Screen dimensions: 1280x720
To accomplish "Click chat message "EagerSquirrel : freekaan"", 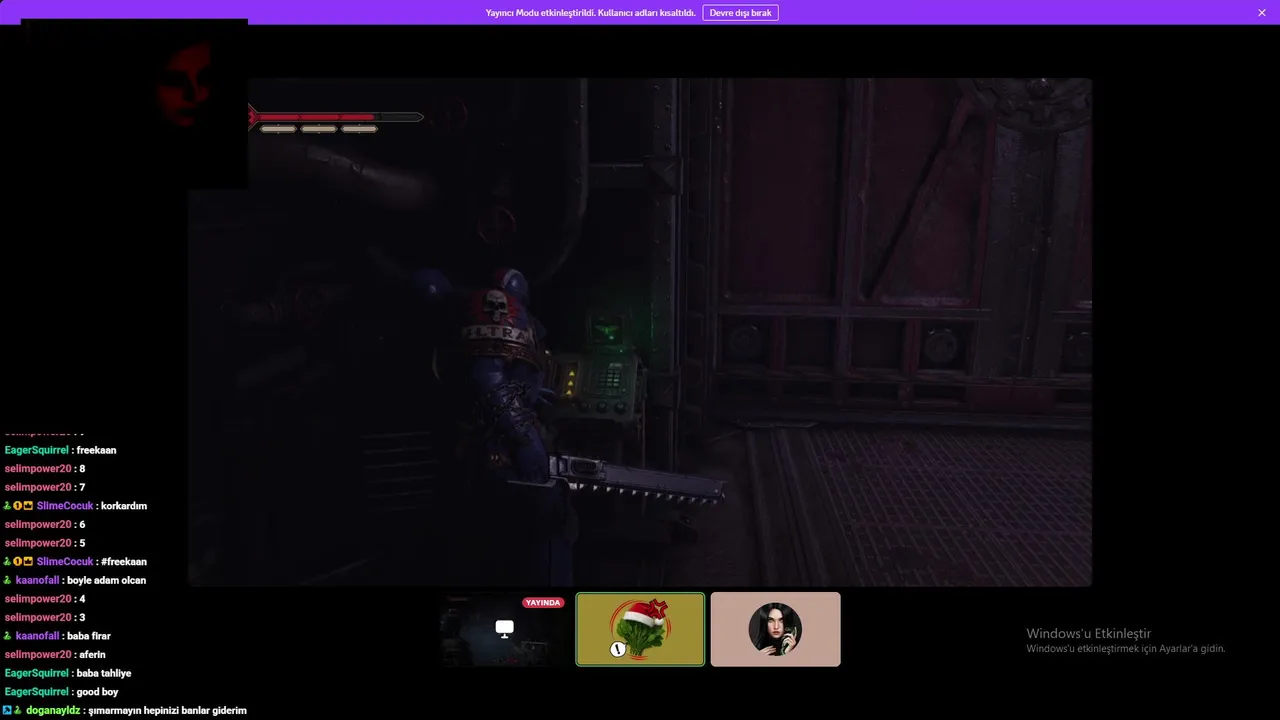I will [60, 450].
